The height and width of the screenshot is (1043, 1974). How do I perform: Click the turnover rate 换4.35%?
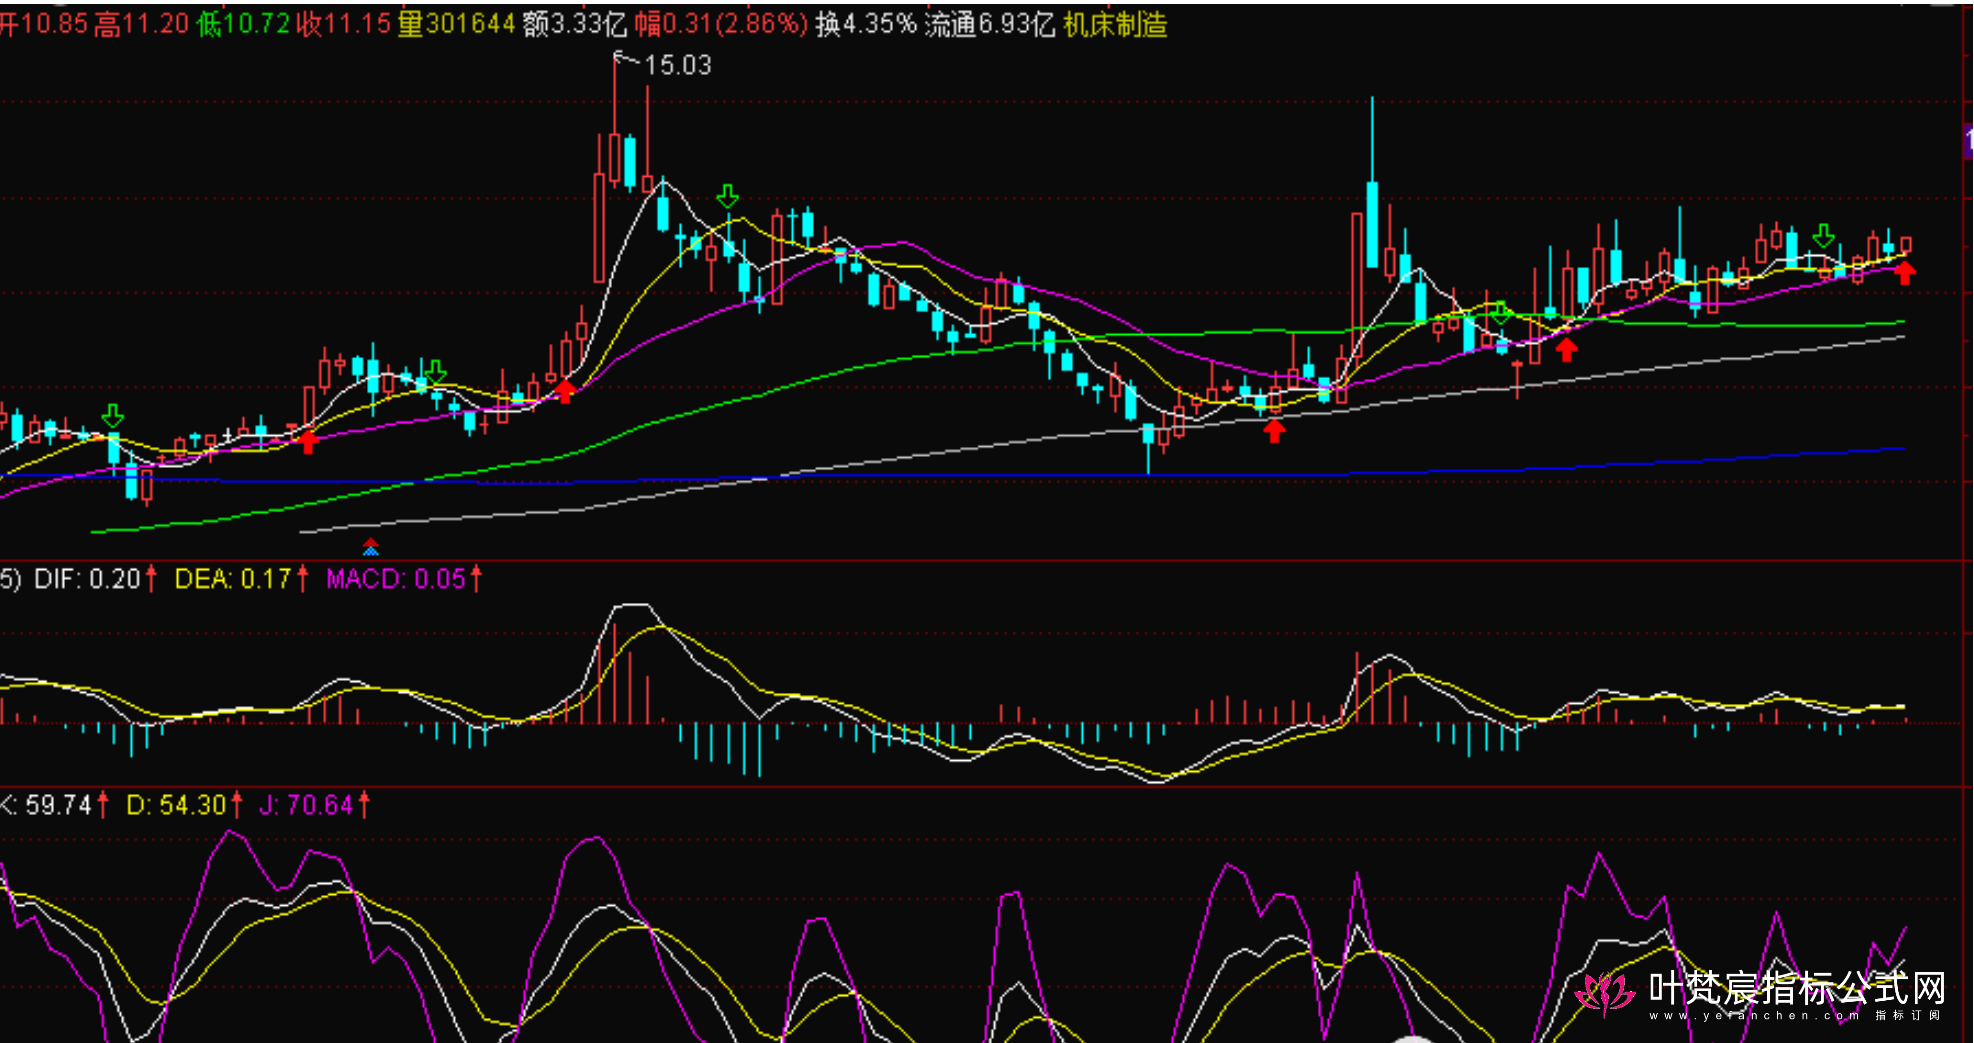(866, 24)
